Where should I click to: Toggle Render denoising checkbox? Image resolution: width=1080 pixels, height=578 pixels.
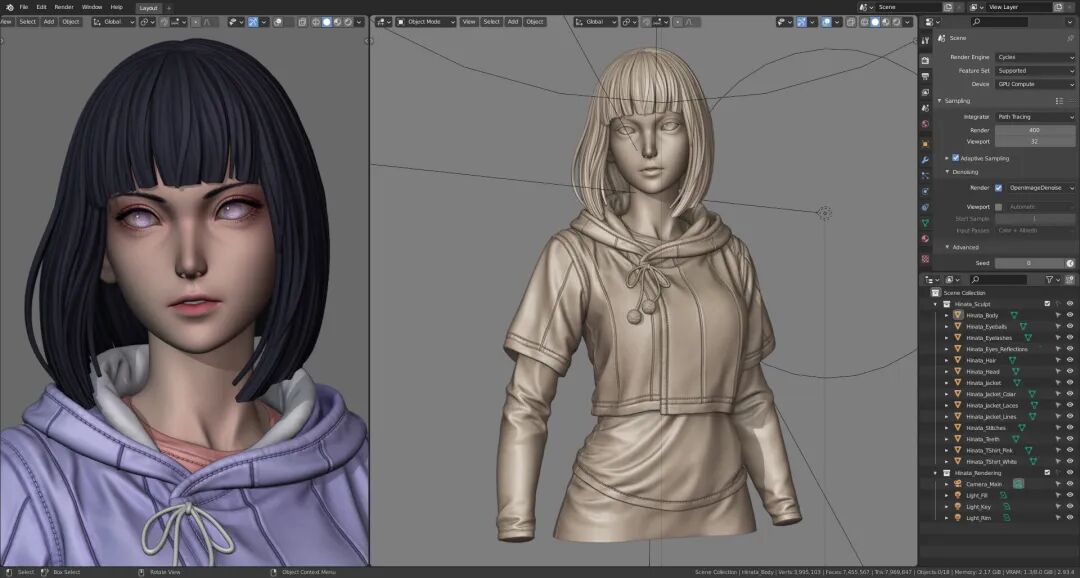tap(998, 187)
